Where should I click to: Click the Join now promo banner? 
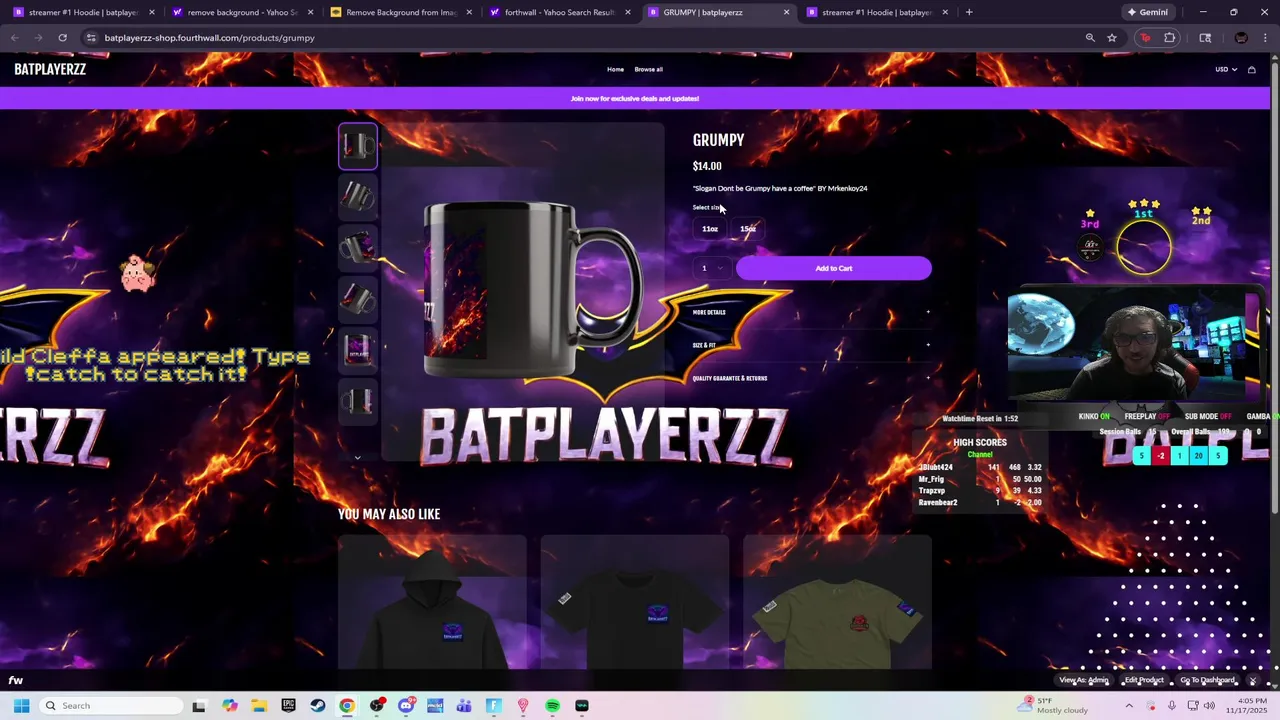[x=635, y=99]
